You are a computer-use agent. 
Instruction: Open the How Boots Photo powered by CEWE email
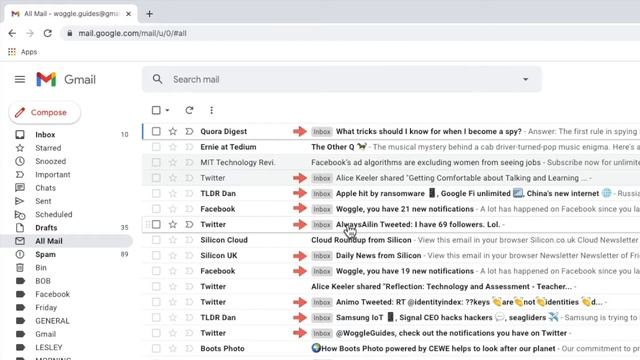(x=391, y=349)
